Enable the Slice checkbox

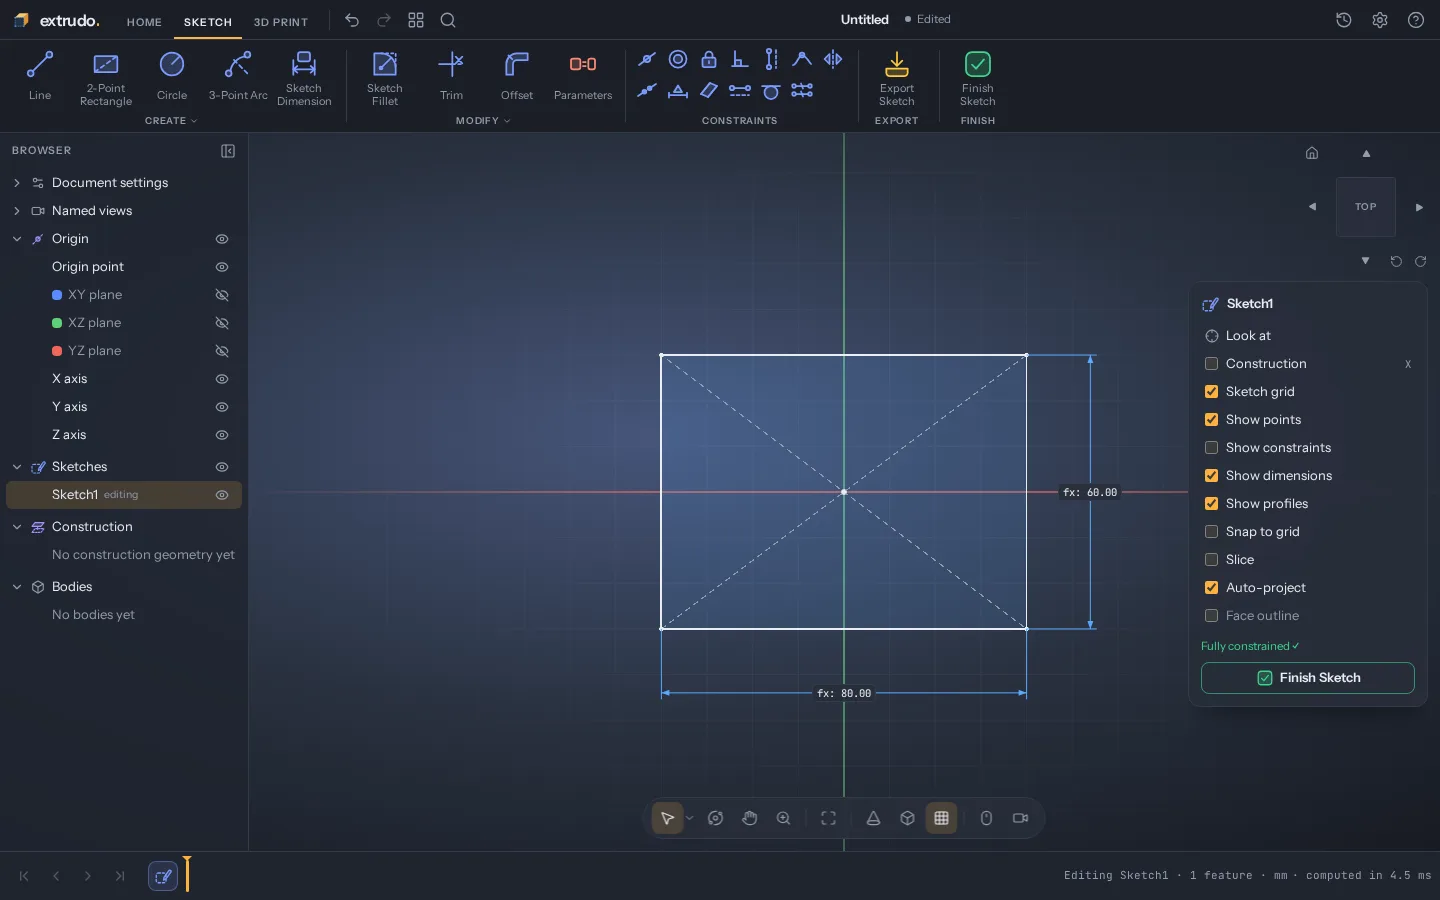click(x=1211, y=560)
